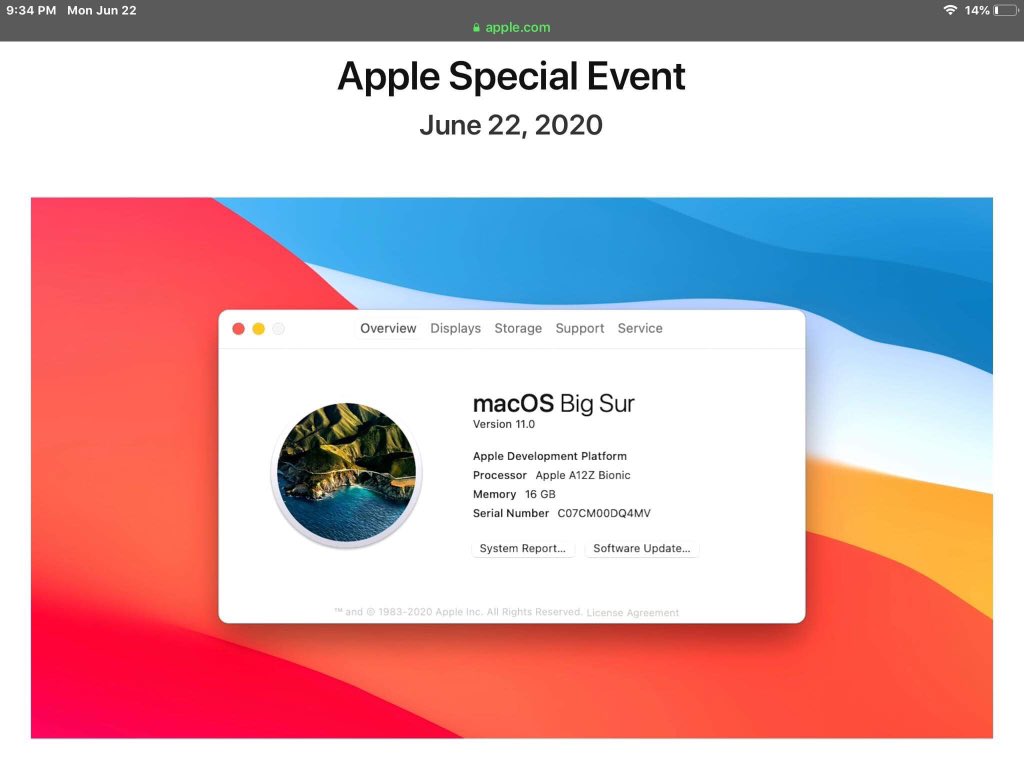The height and width of the screenshot is (768, 1024).
Task: Switch to the Overview tab
Action: point(388,328)
